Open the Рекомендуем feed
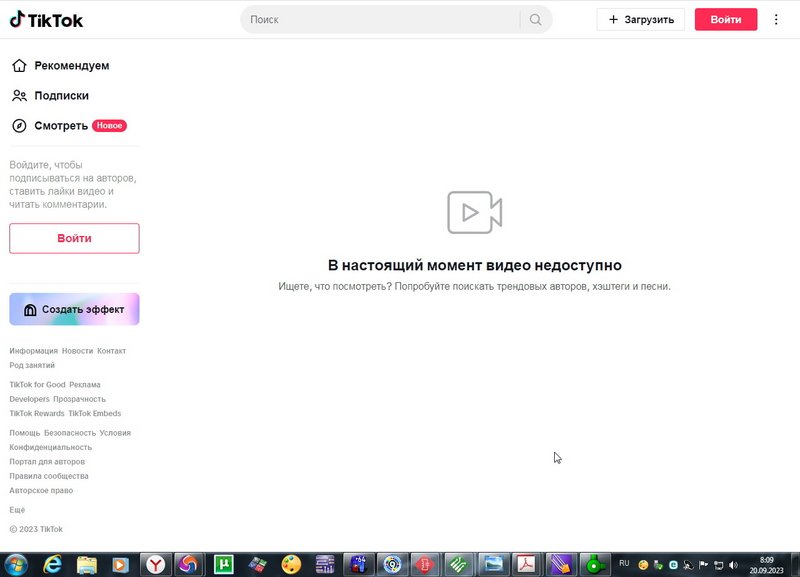This screenshot has width=800, height=577. (71, 65)
